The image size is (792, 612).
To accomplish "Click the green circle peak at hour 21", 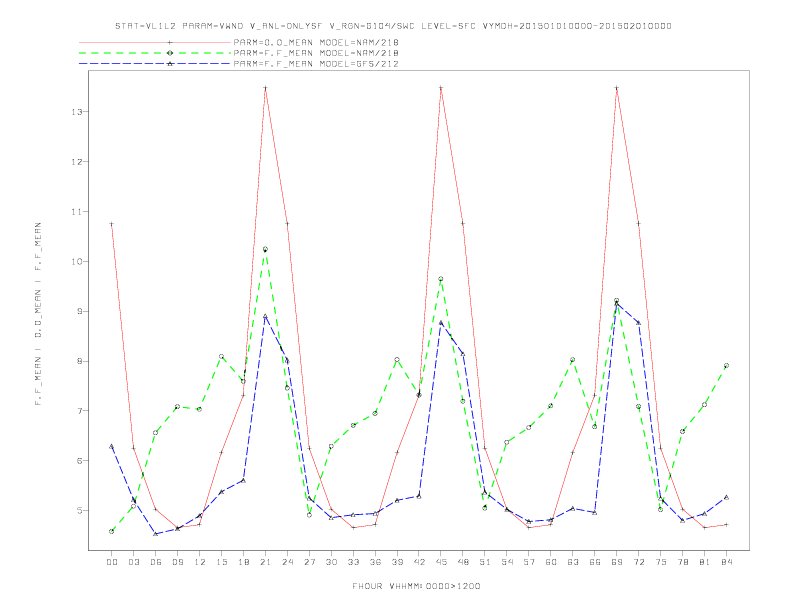I will 265,249.
